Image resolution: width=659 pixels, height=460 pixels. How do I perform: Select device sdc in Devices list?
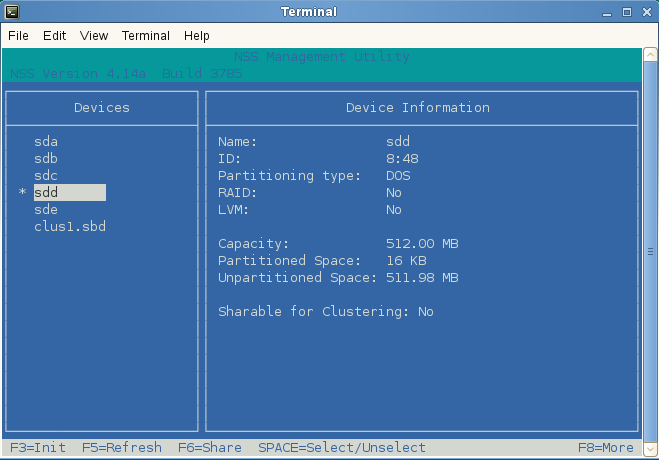pos(46,175)
